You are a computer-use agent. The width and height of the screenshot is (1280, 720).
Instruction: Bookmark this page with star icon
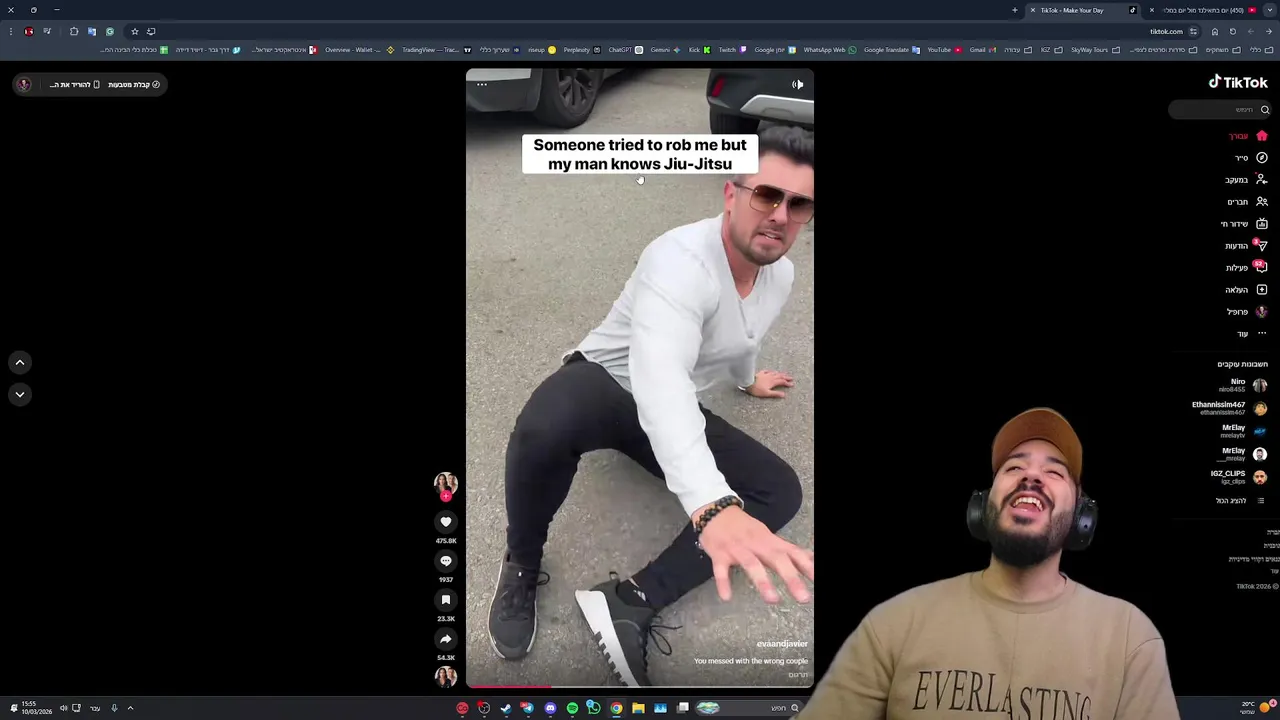point(135,31)
